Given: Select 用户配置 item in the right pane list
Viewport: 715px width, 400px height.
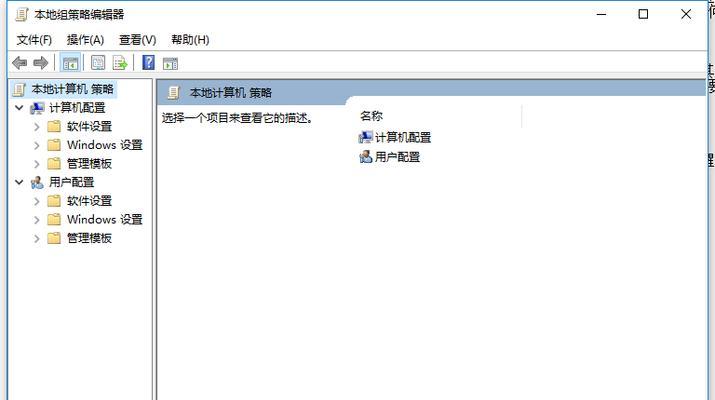Looking at the screenshot, I should [x=390, y=157].
